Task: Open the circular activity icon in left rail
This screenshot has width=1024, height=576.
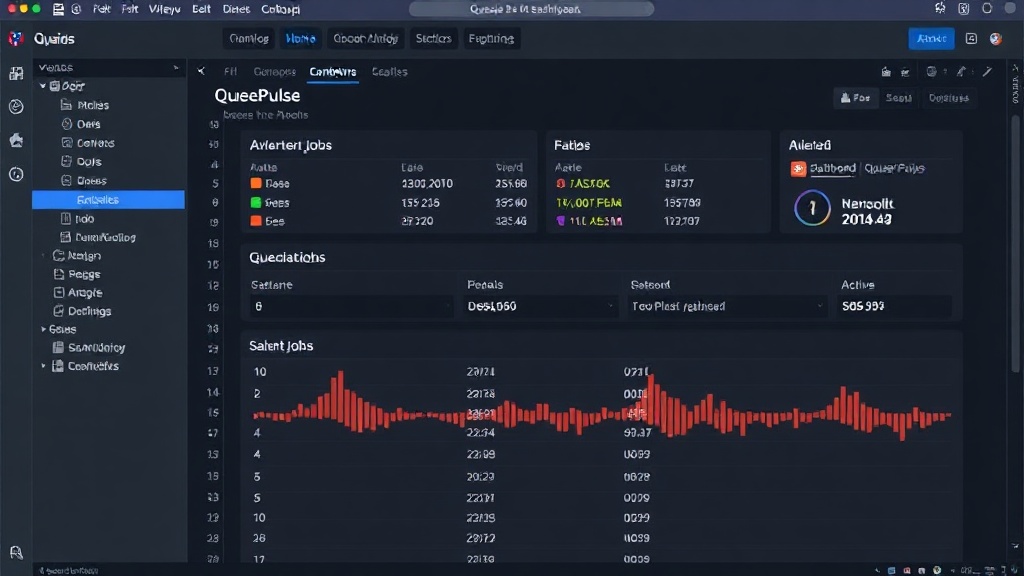Action: coord(16,106)
